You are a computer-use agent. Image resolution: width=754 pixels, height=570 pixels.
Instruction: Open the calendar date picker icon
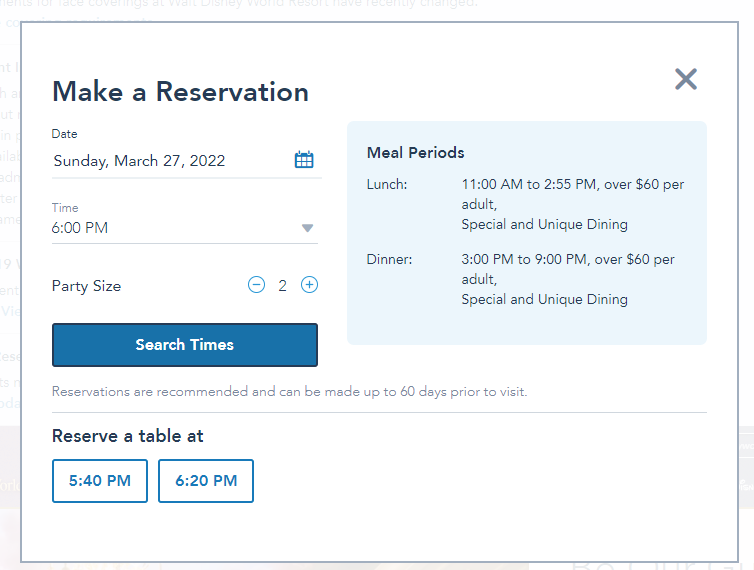pyautogui.click(x=304, y=160)
